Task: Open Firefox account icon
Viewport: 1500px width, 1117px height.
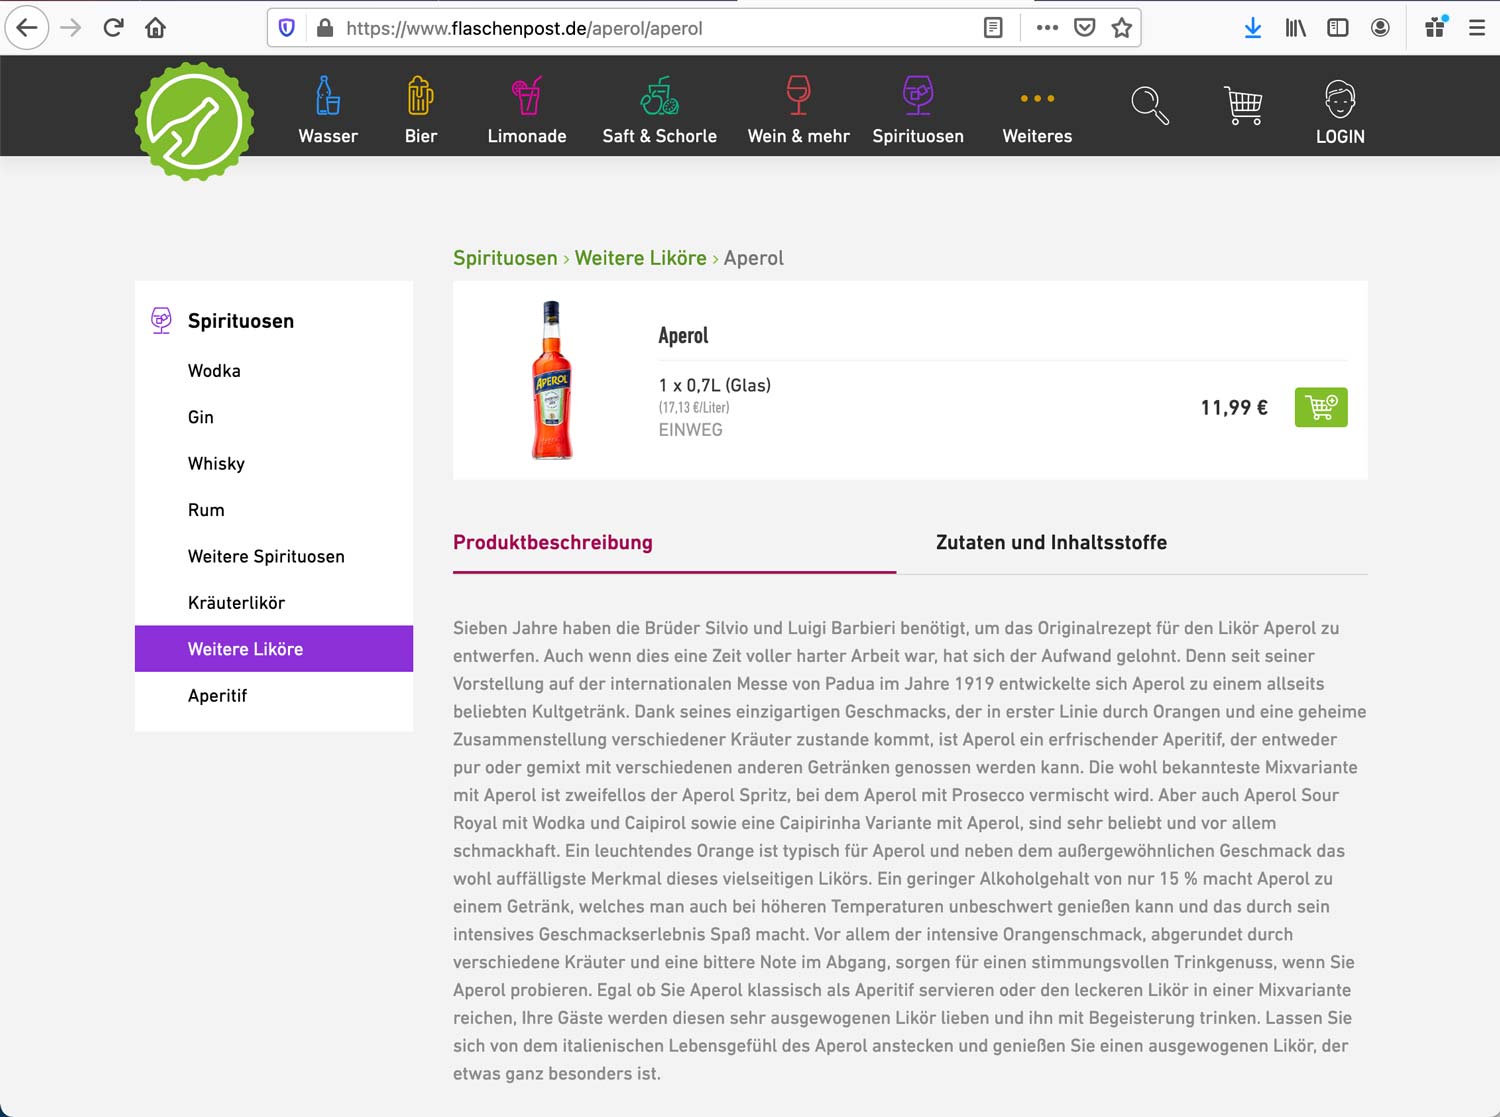Action: click(1380, 28)
